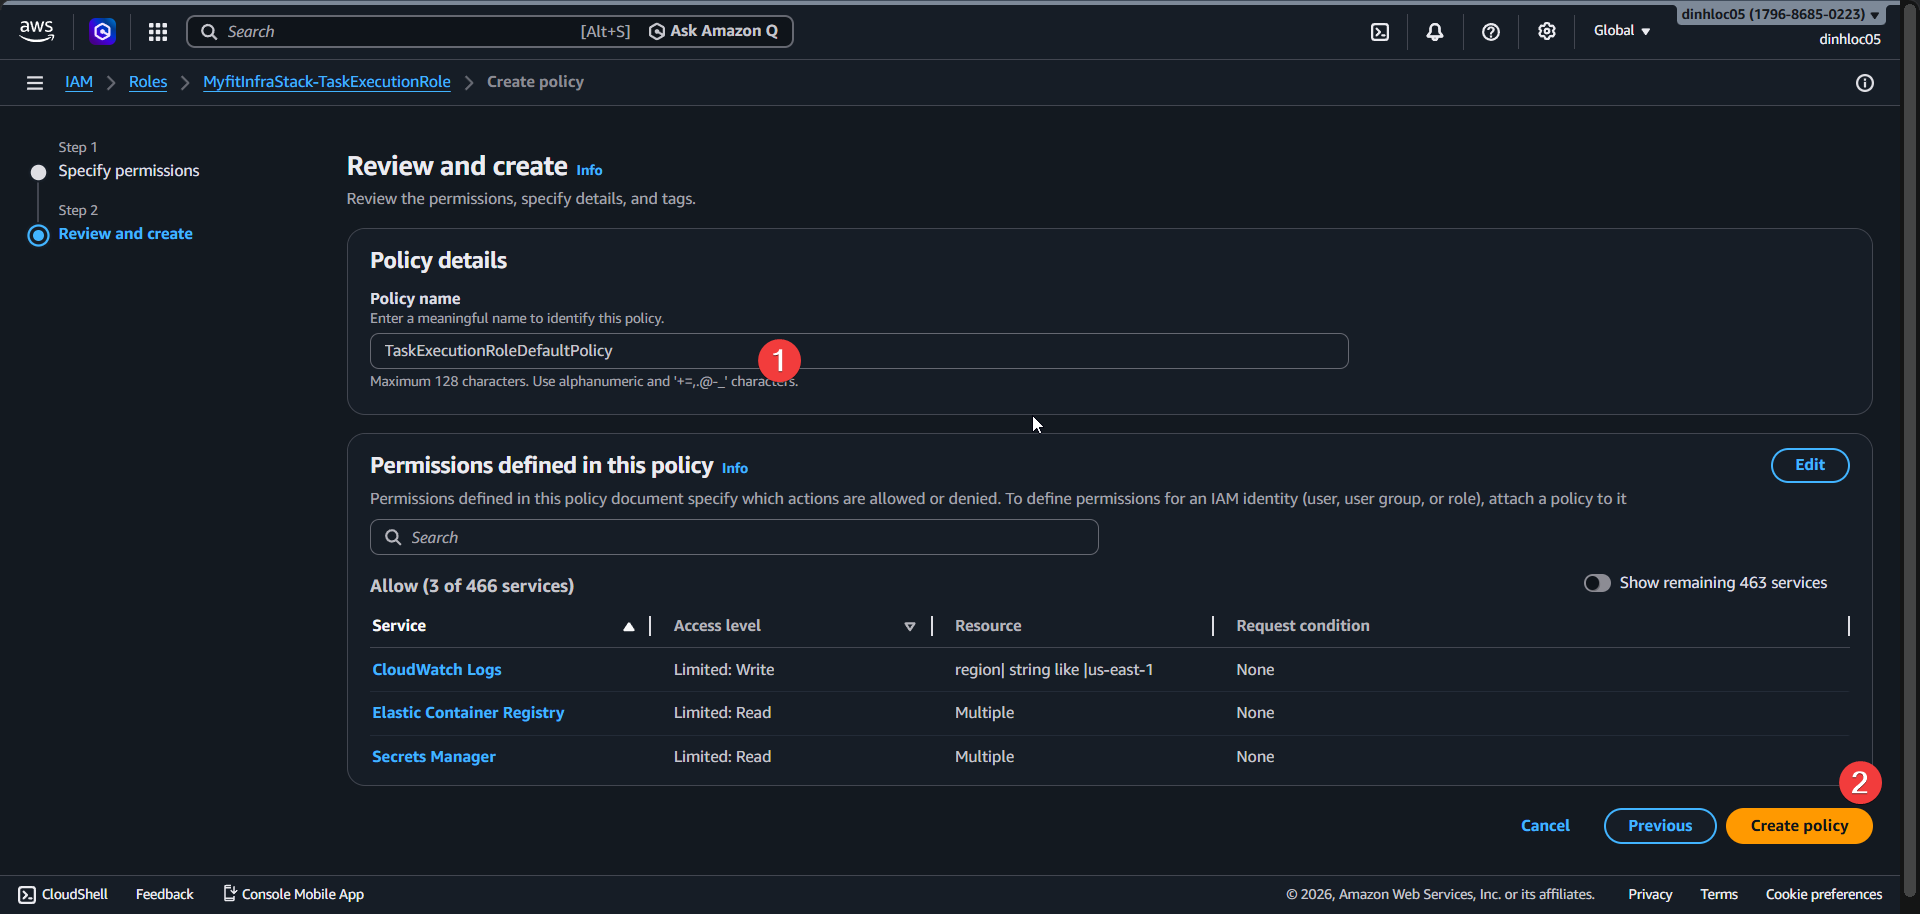Open the page info panel

point(1865,83)
